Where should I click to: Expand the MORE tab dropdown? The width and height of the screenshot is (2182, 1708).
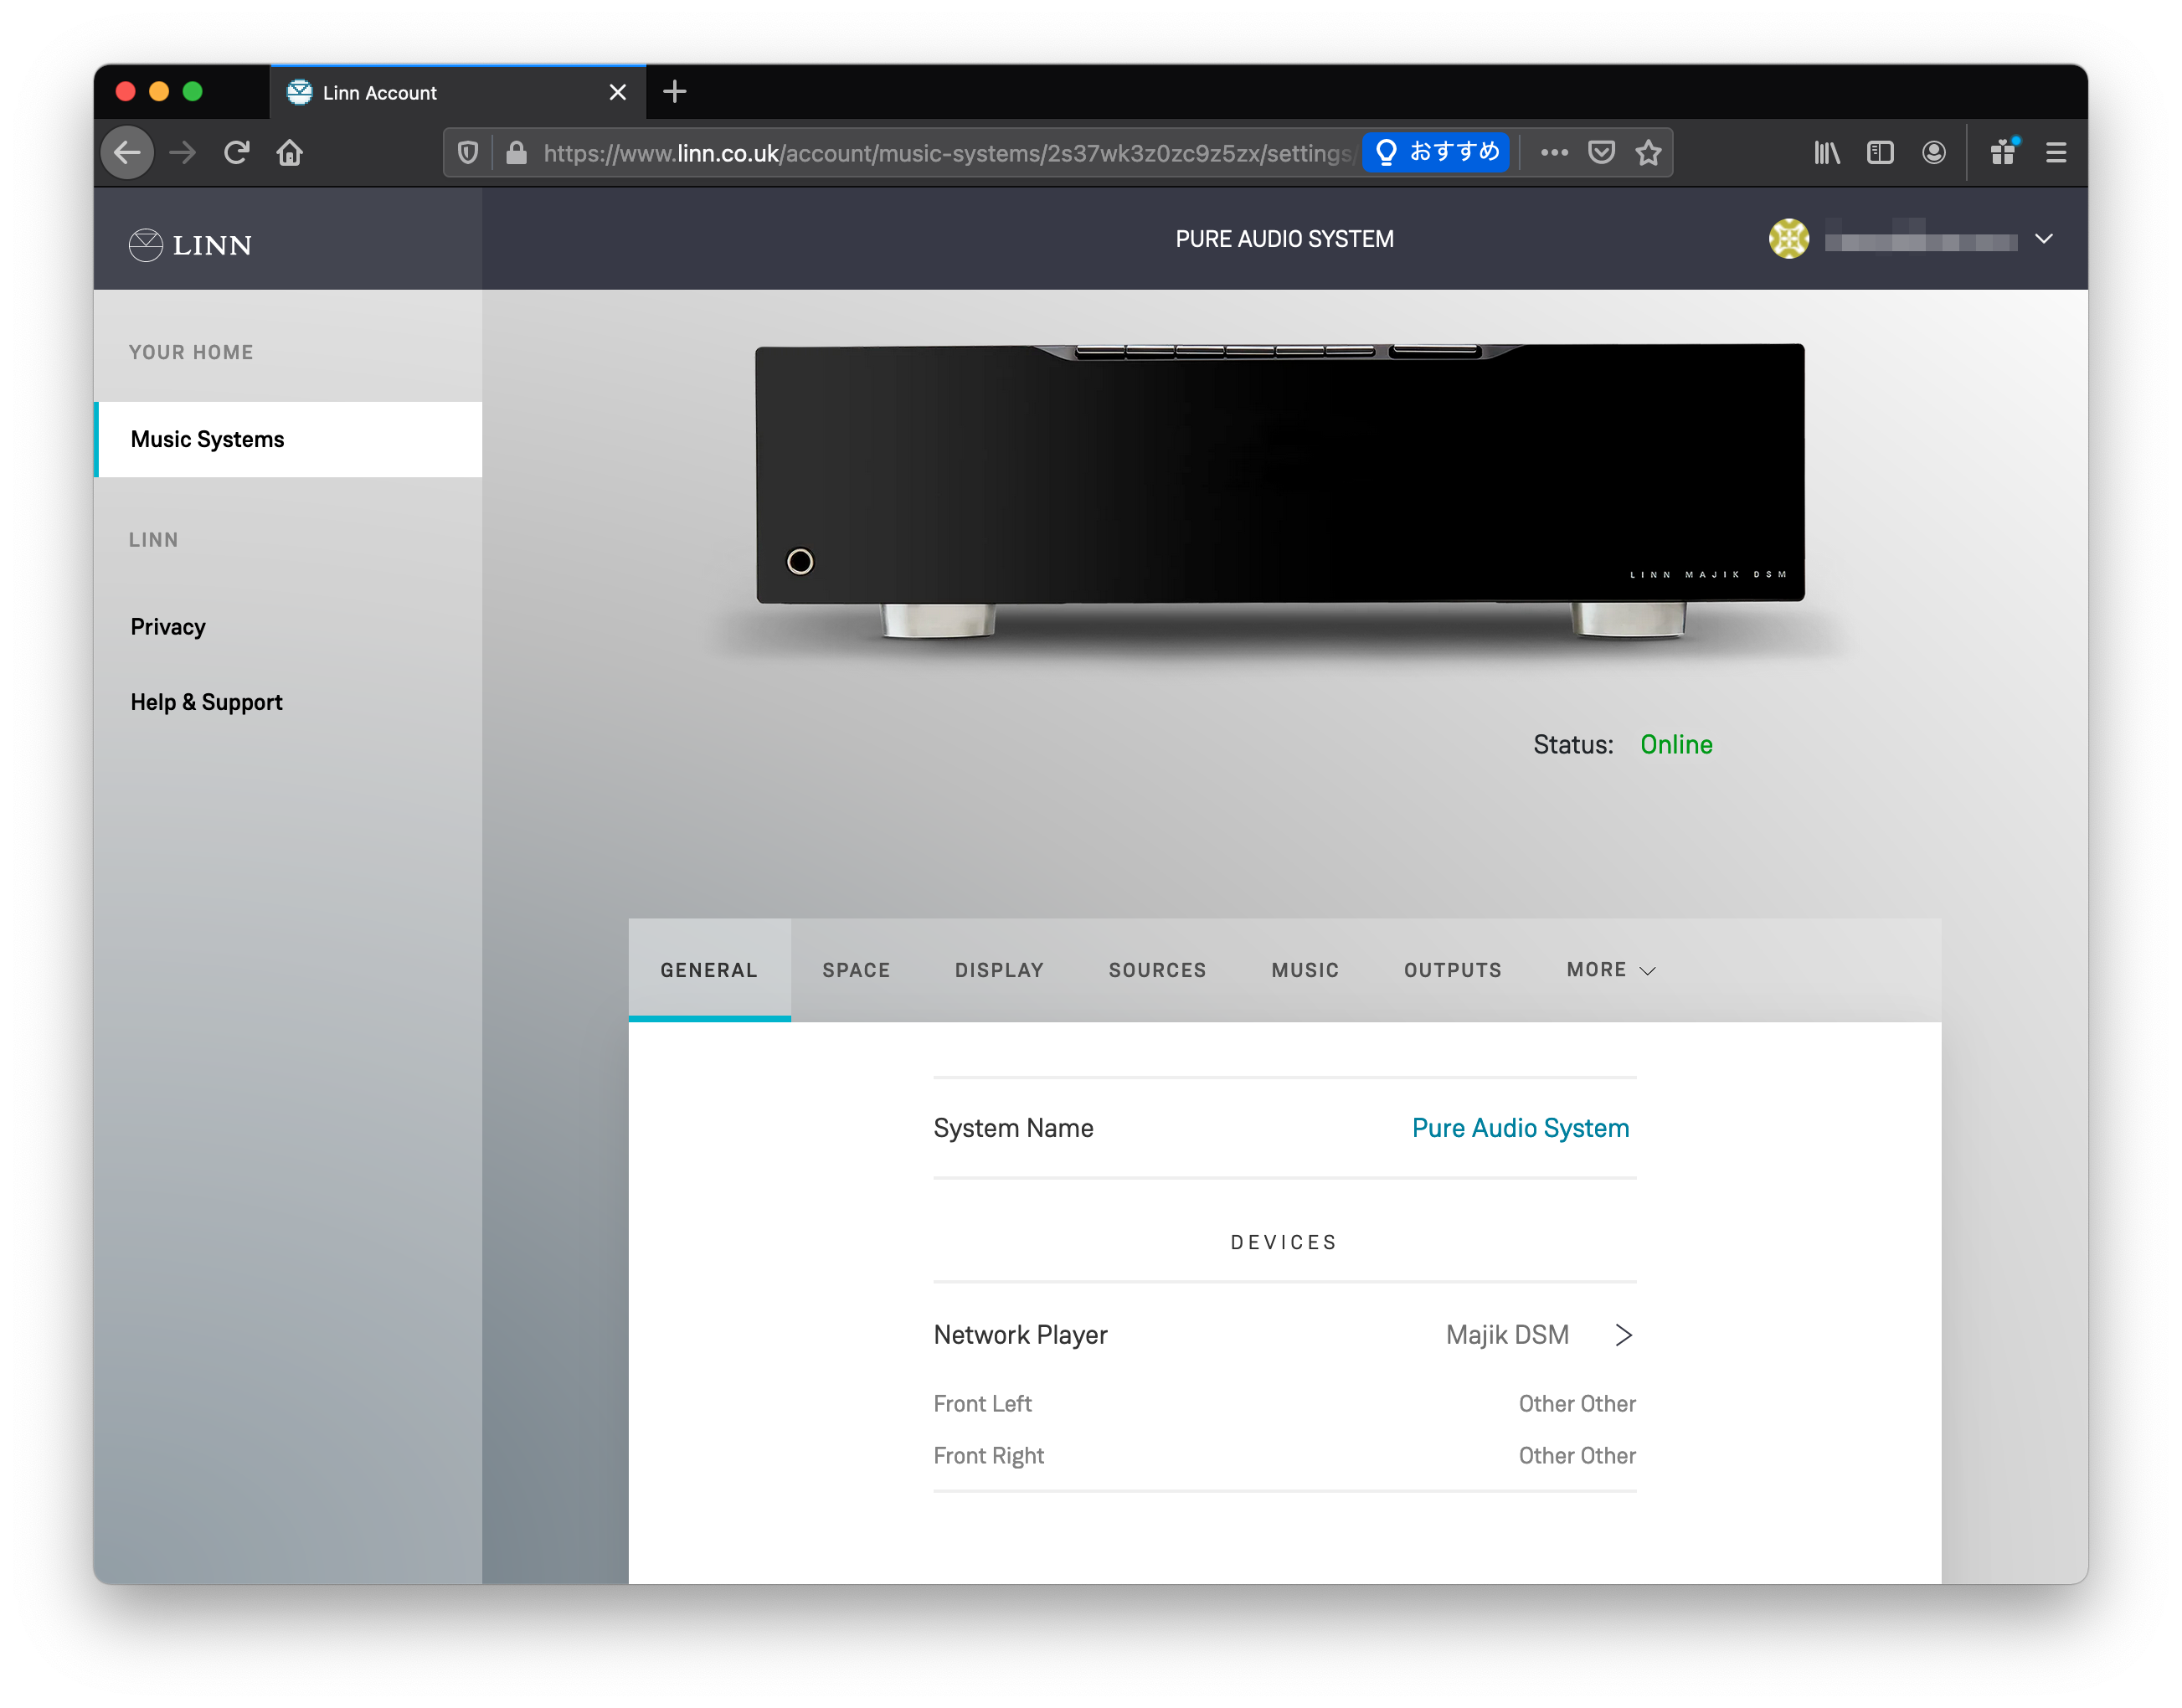coord(1610,969)
